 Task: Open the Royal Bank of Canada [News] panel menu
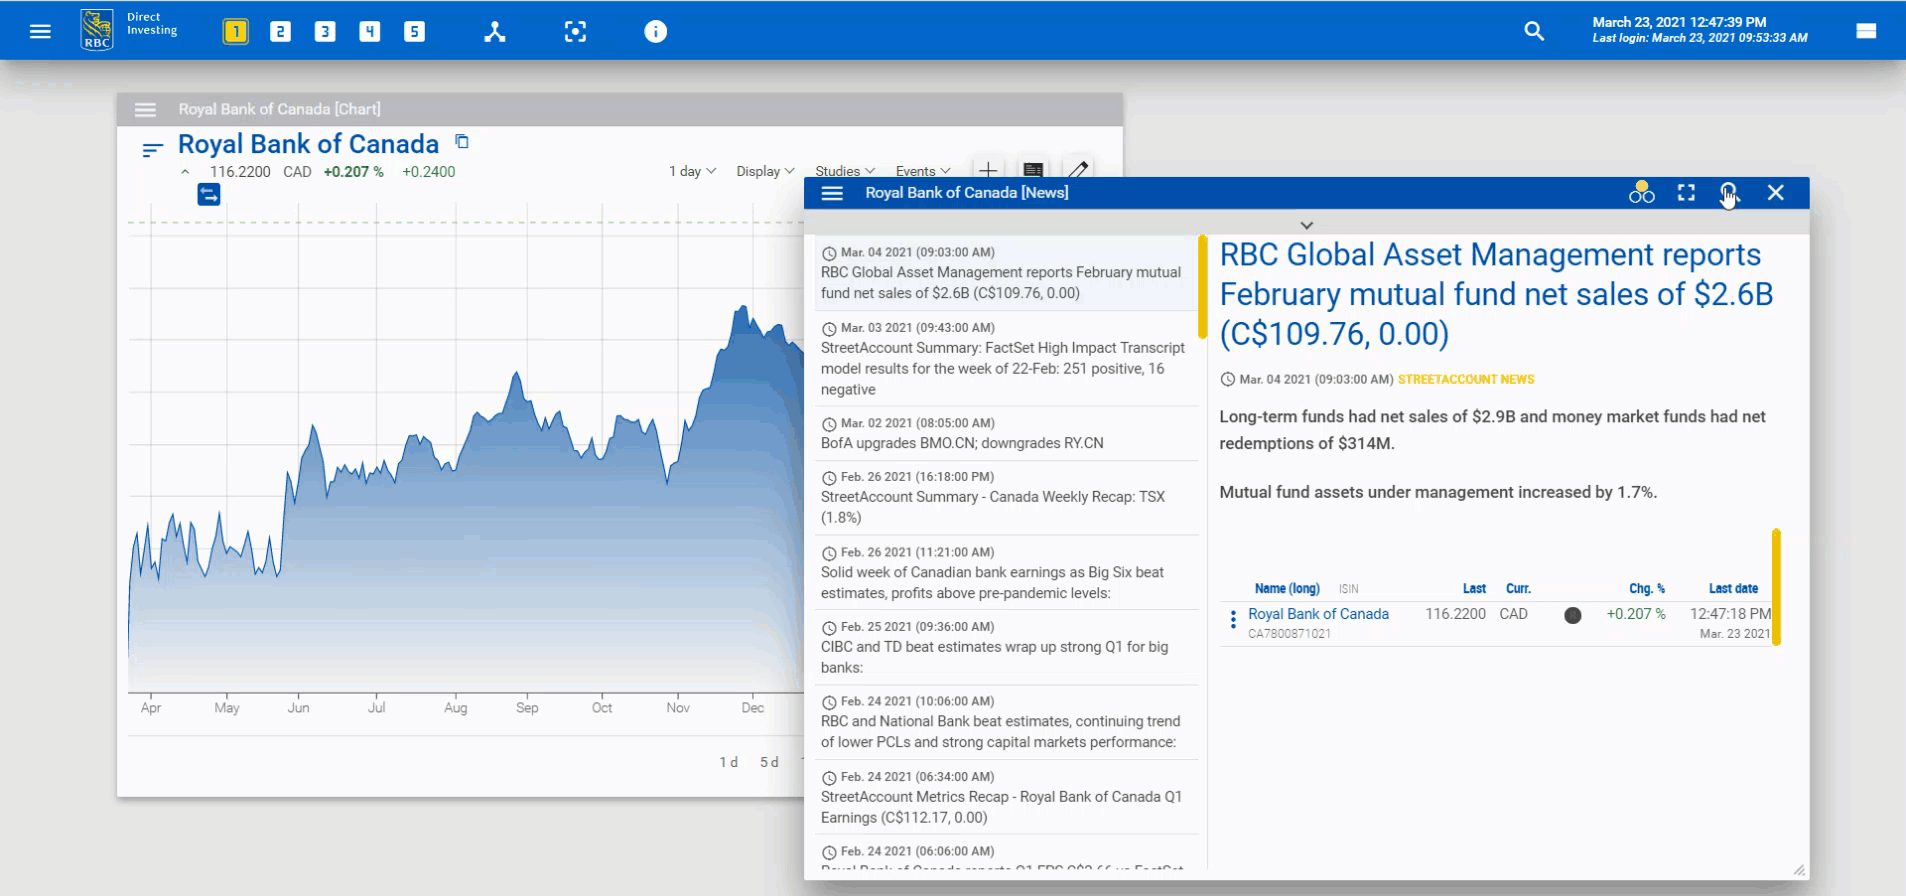832,193
